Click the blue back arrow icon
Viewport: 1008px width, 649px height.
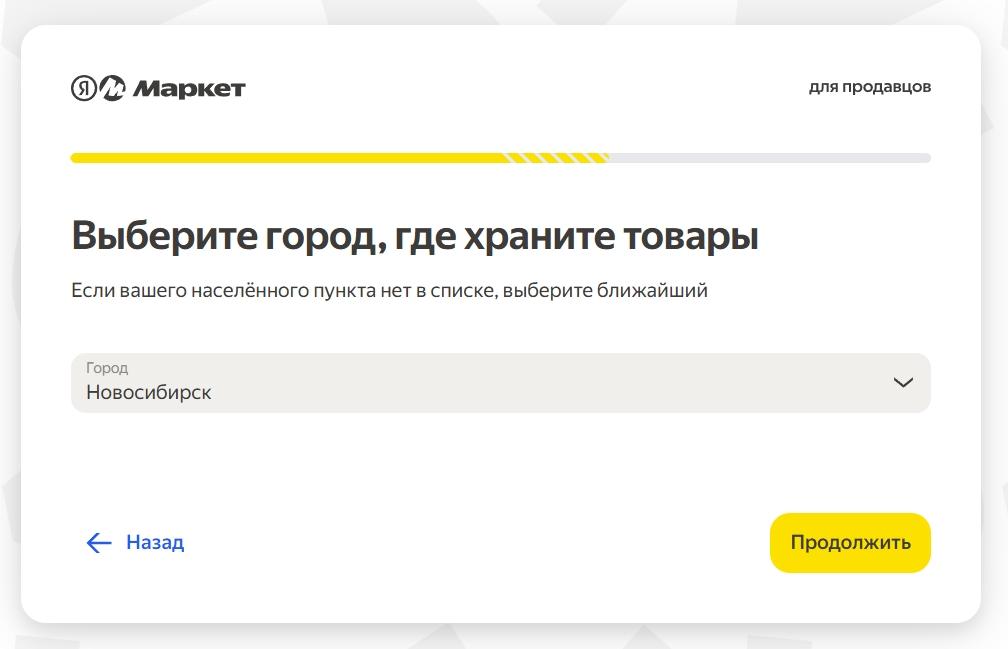pos(99,543)
